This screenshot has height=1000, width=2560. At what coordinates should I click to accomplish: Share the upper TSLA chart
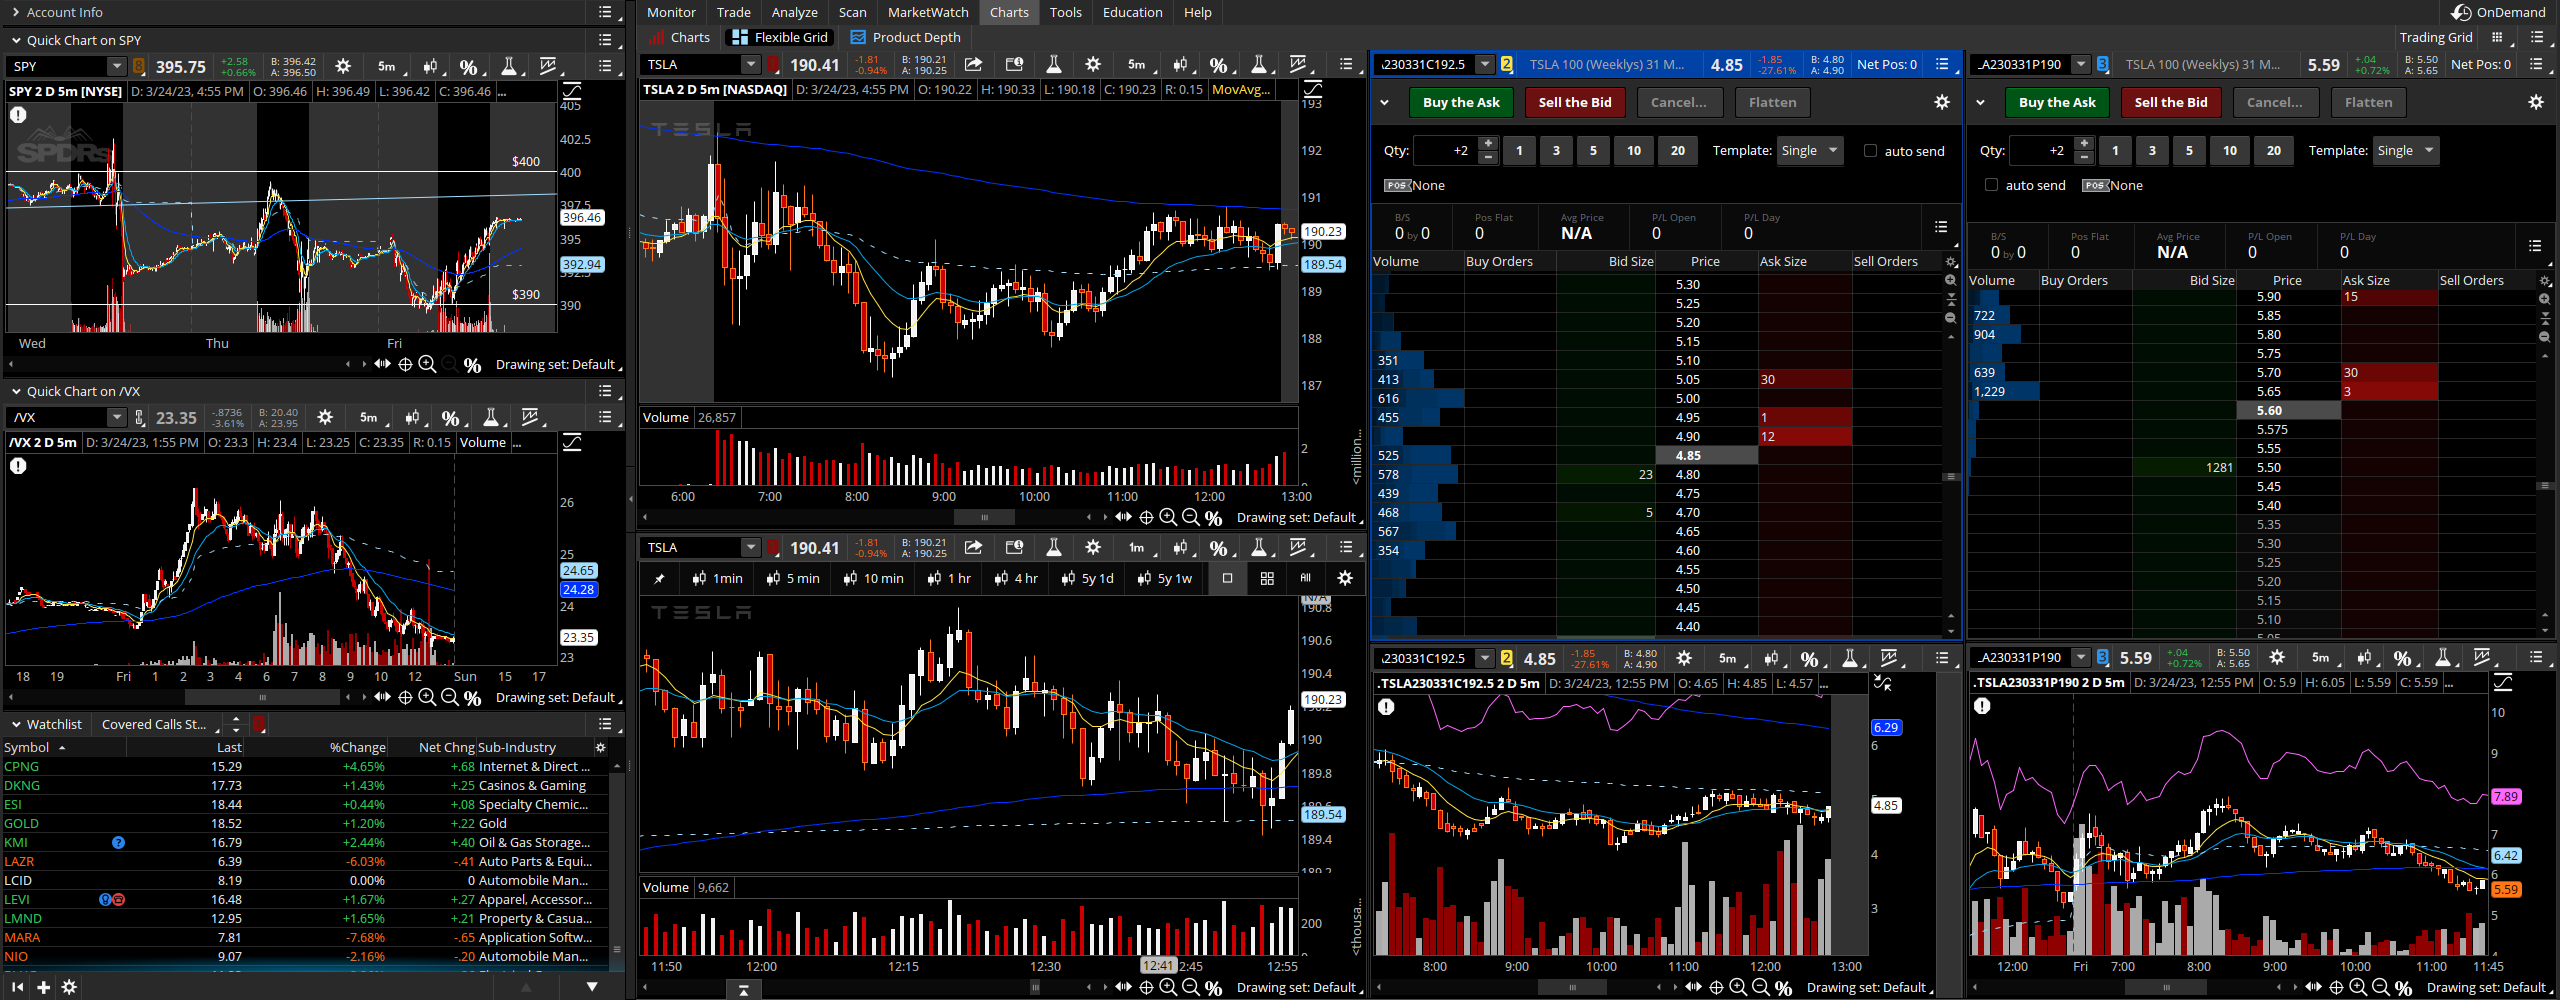973,65
